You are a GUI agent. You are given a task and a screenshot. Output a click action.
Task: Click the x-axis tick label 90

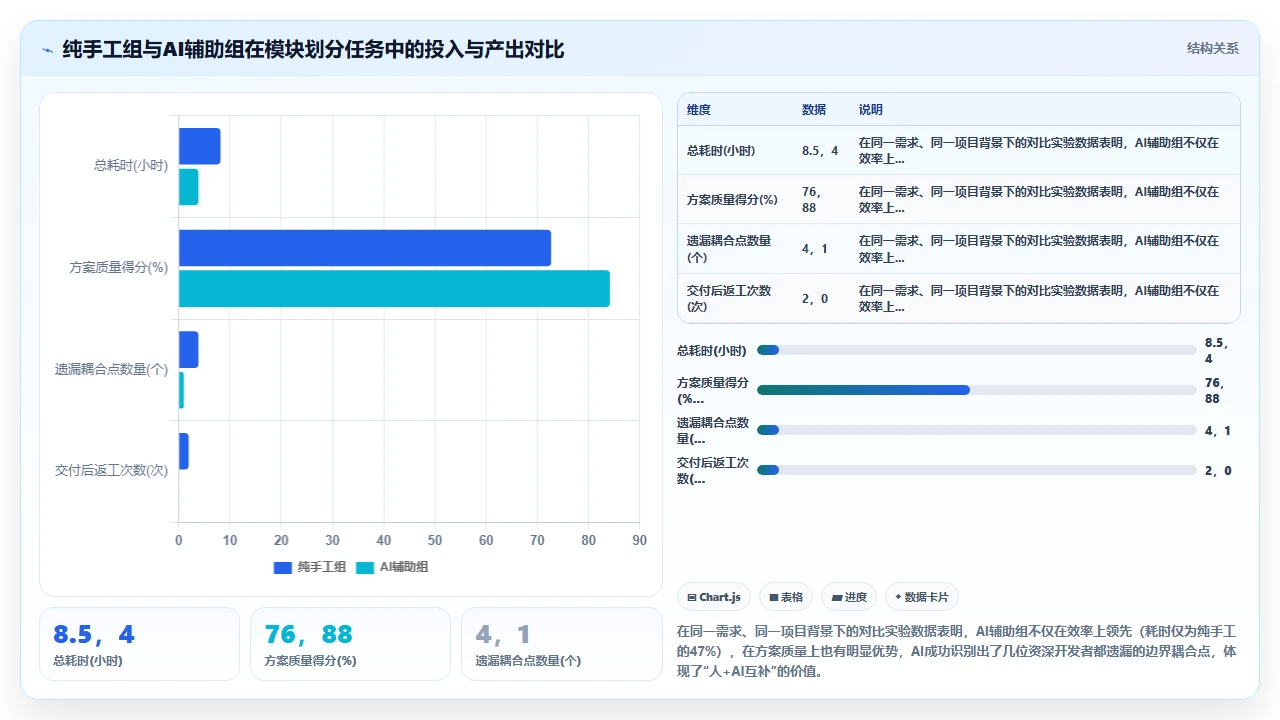pos(639,541)
